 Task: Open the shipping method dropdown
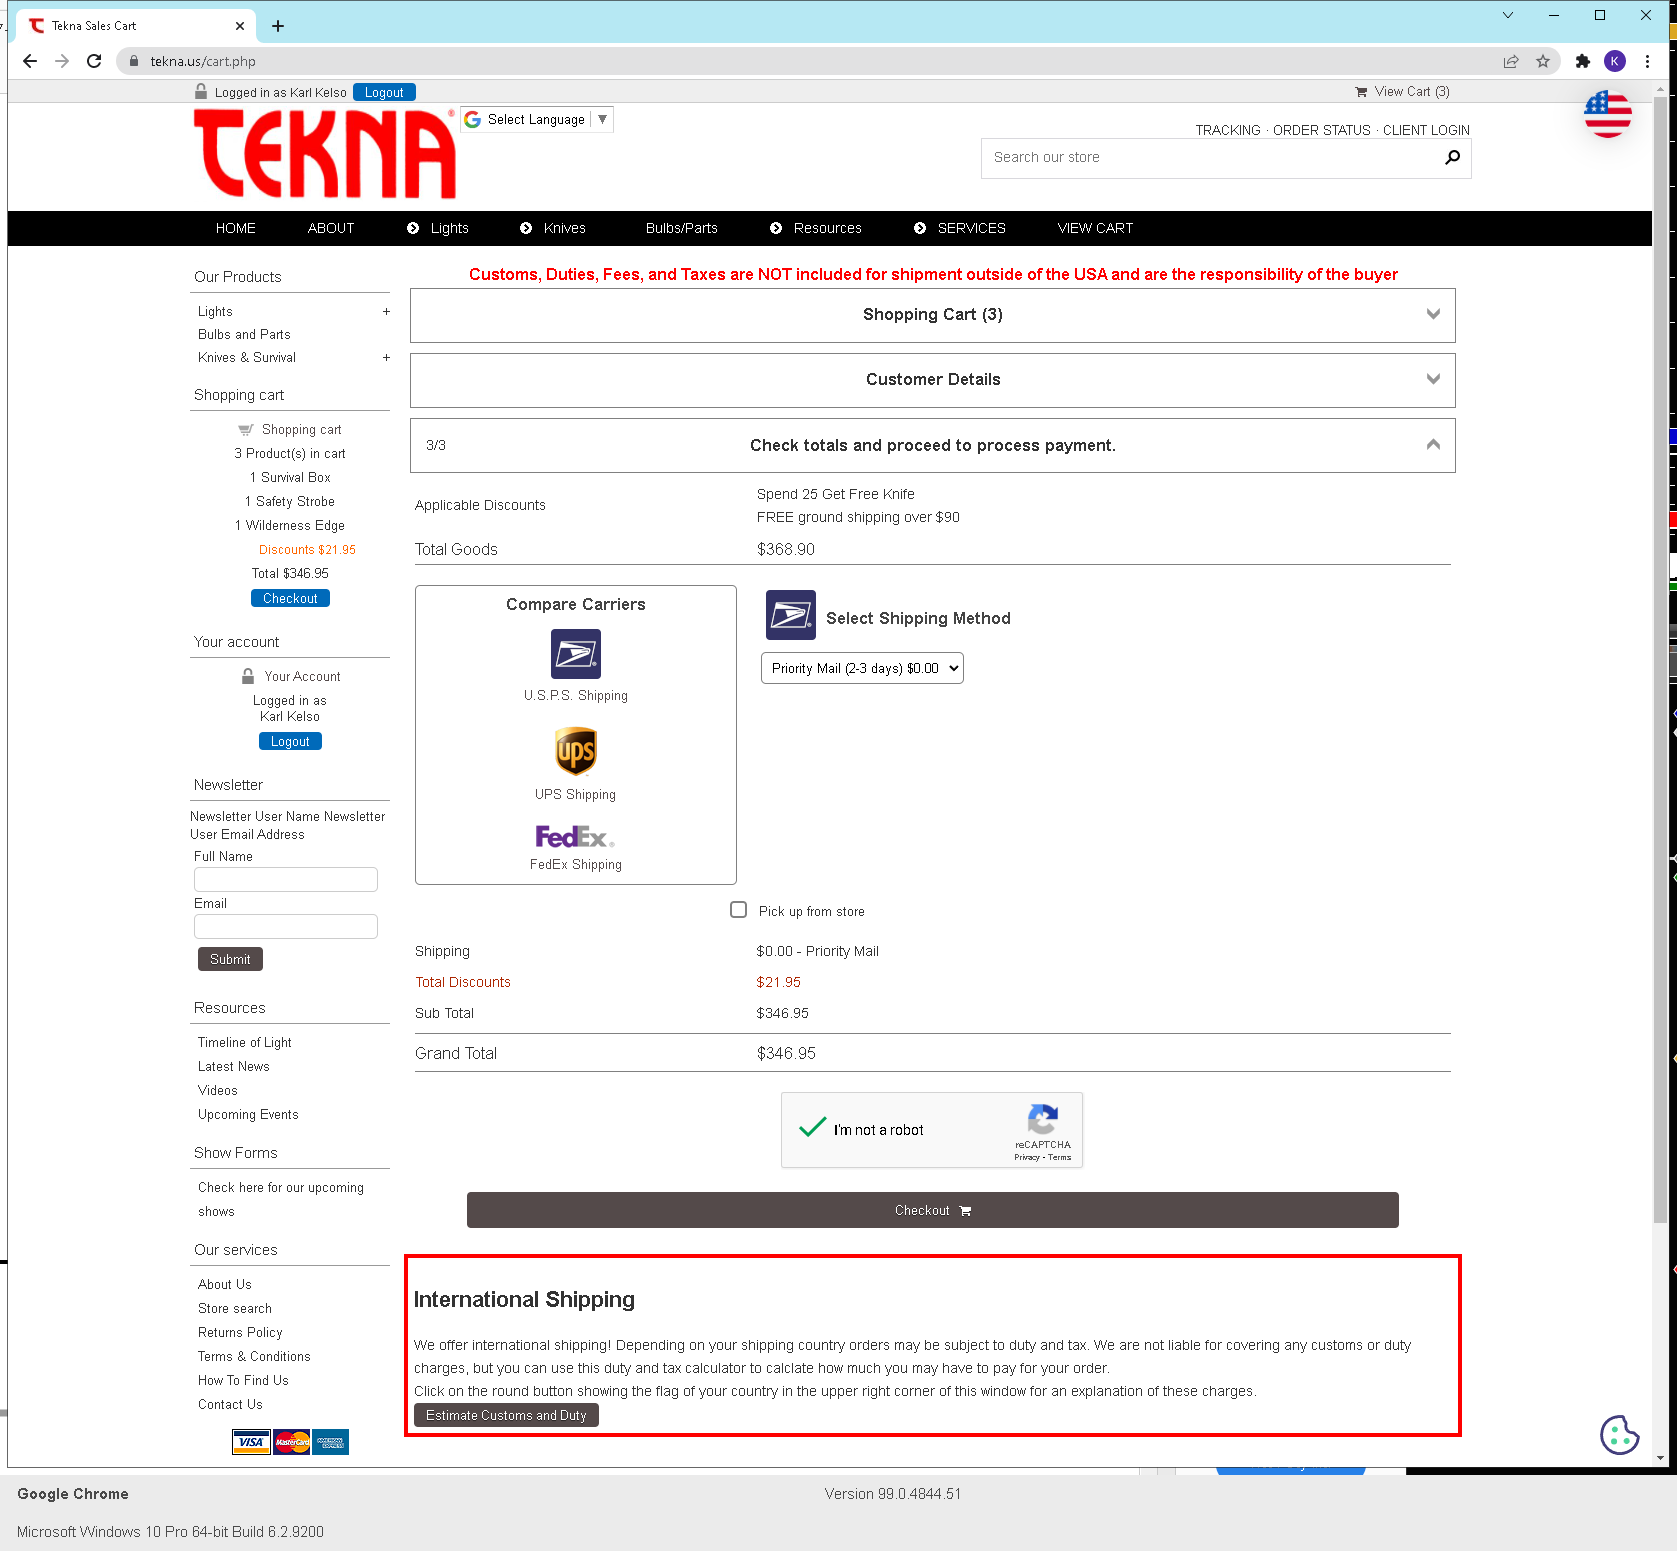[862, 668]
